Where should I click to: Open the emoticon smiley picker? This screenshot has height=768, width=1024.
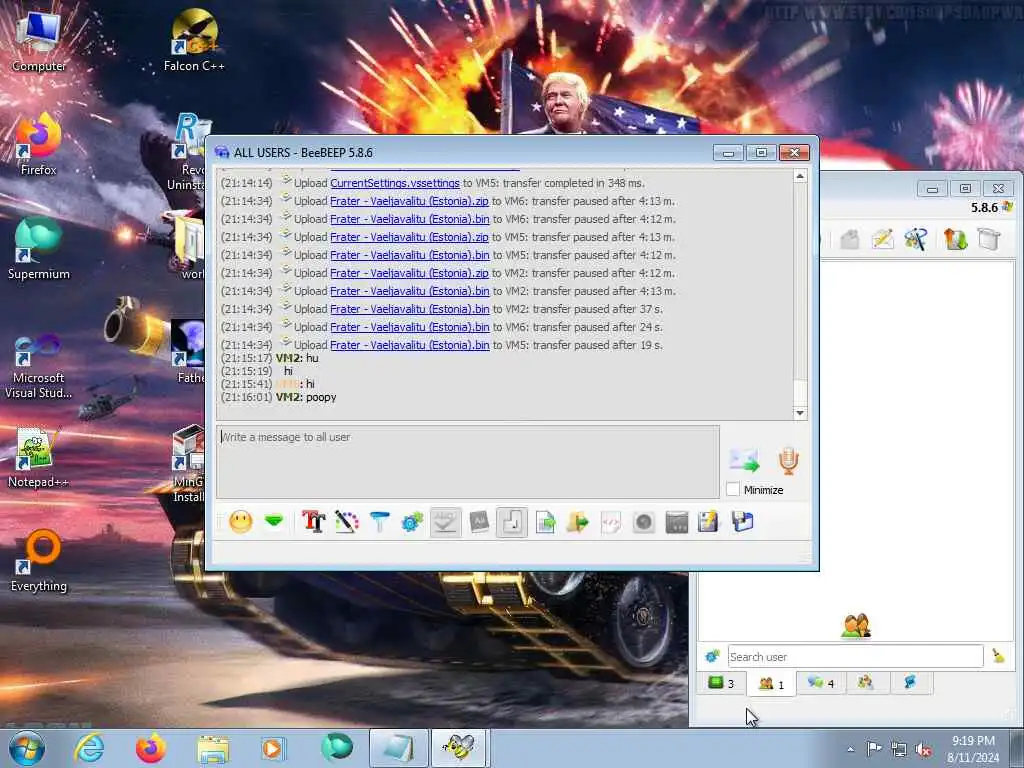click(x=240, y=522)
